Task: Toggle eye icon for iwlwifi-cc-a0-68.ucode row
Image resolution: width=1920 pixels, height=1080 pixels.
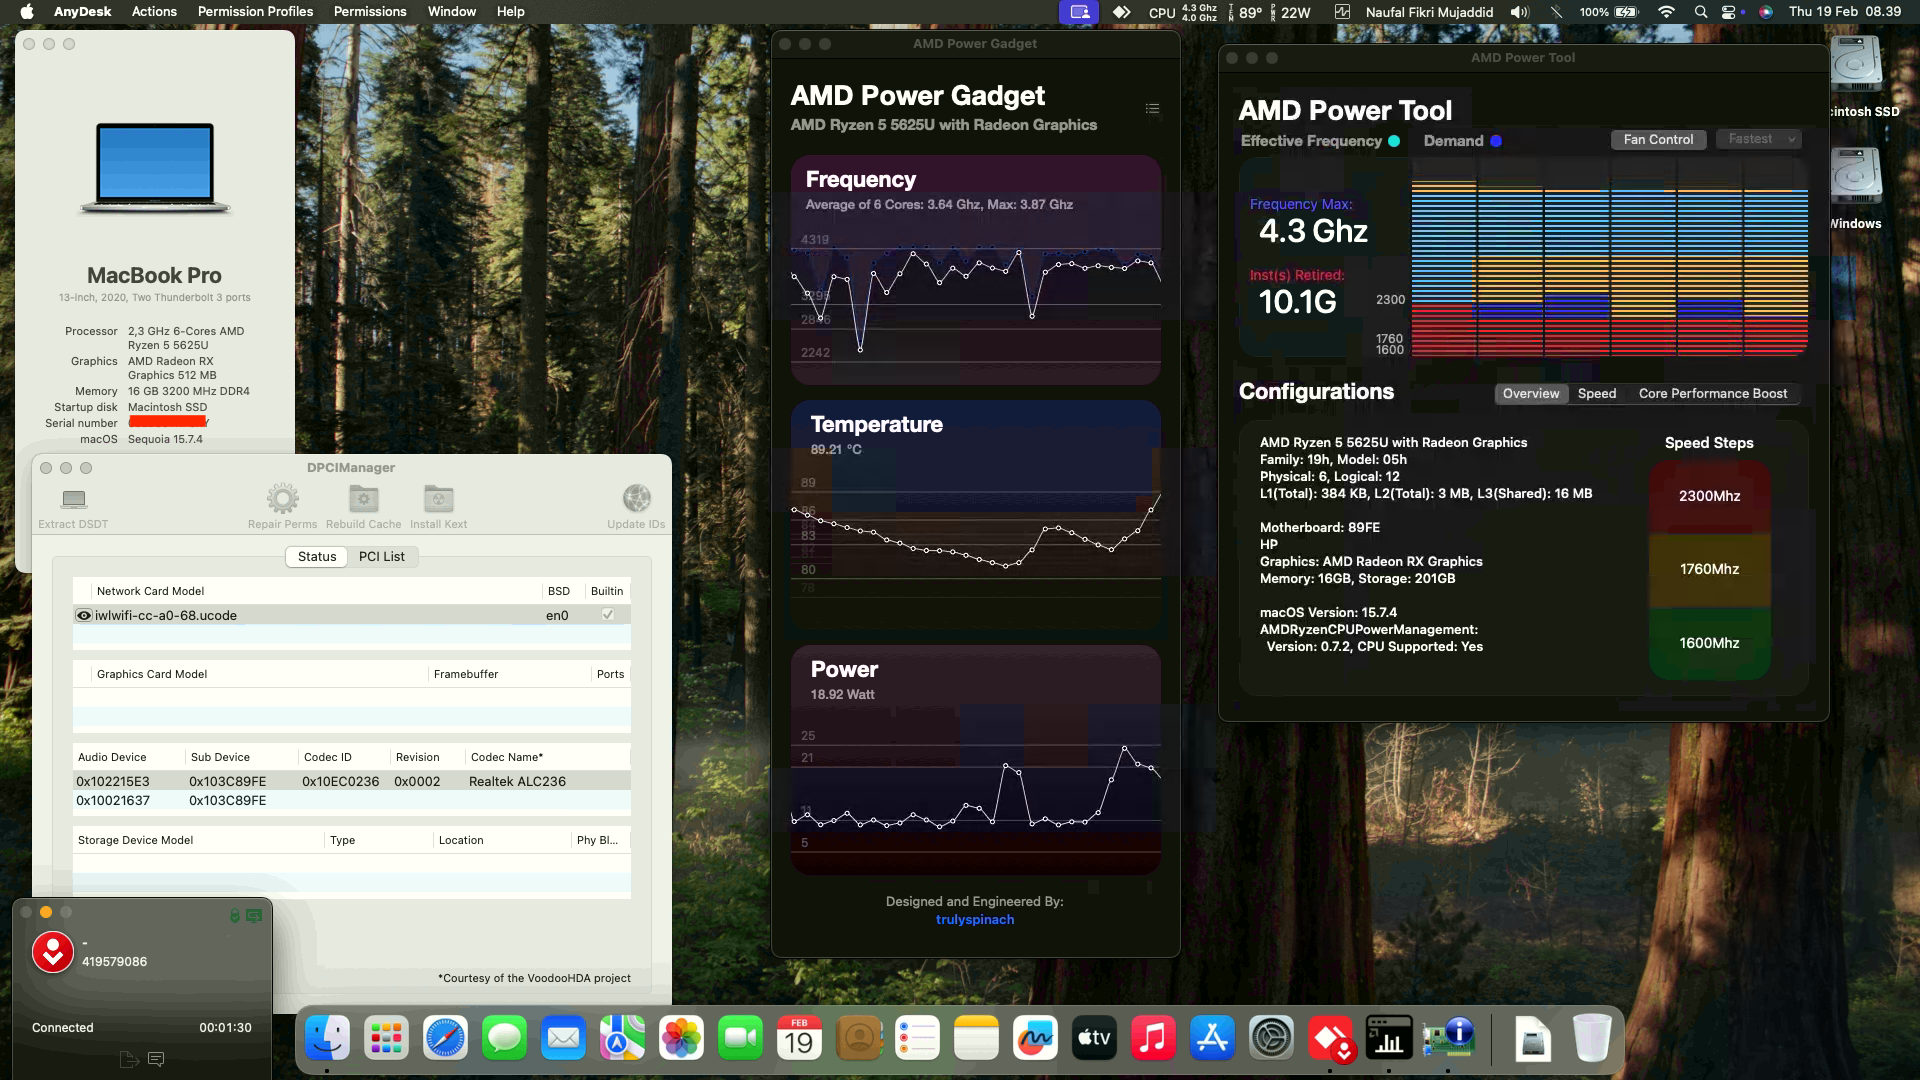Action: pos(84,615)
